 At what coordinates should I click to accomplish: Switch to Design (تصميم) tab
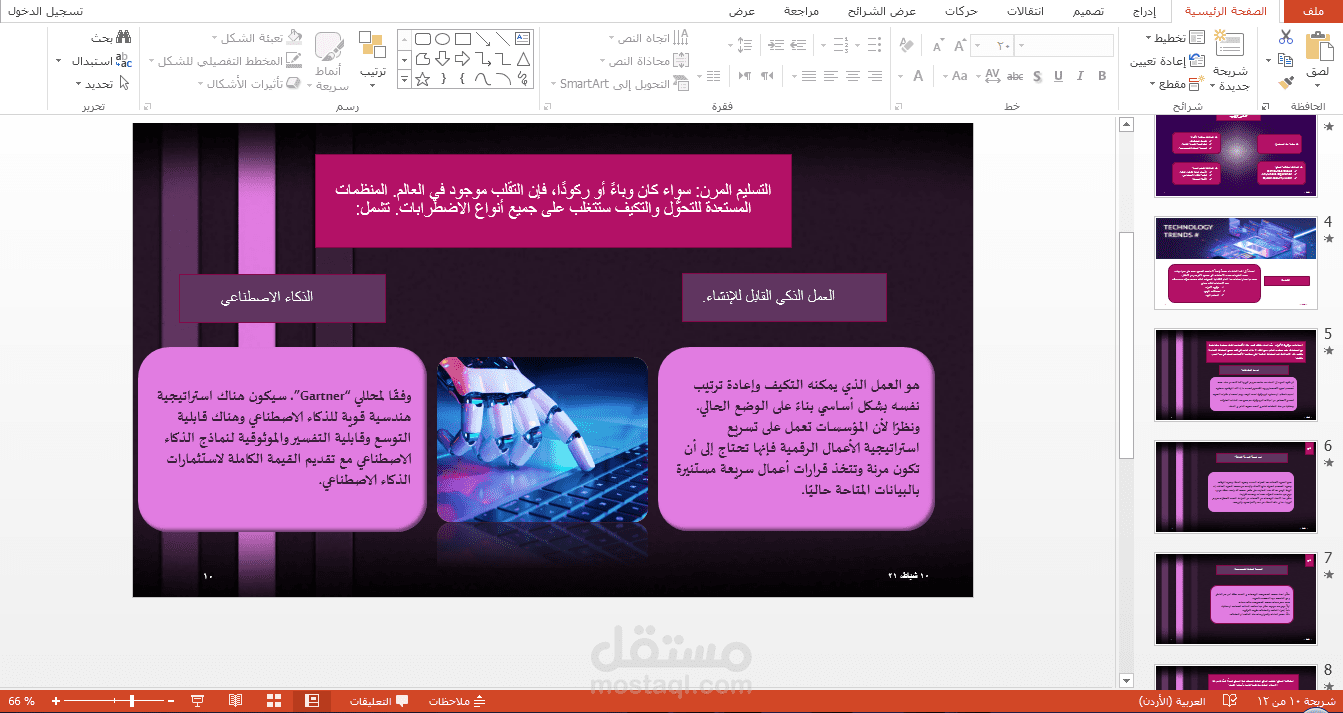point(1088,11)
